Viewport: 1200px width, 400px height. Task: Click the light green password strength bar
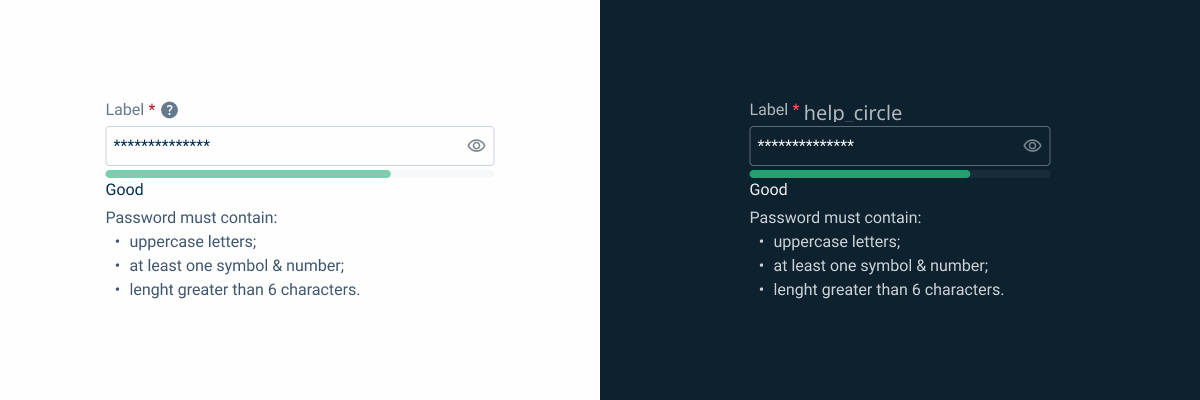248,174
